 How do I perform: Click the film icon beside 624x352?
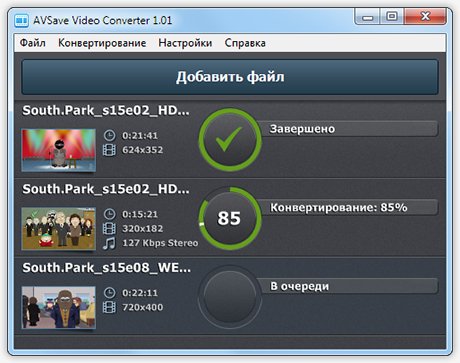click(x=109, y=150)
